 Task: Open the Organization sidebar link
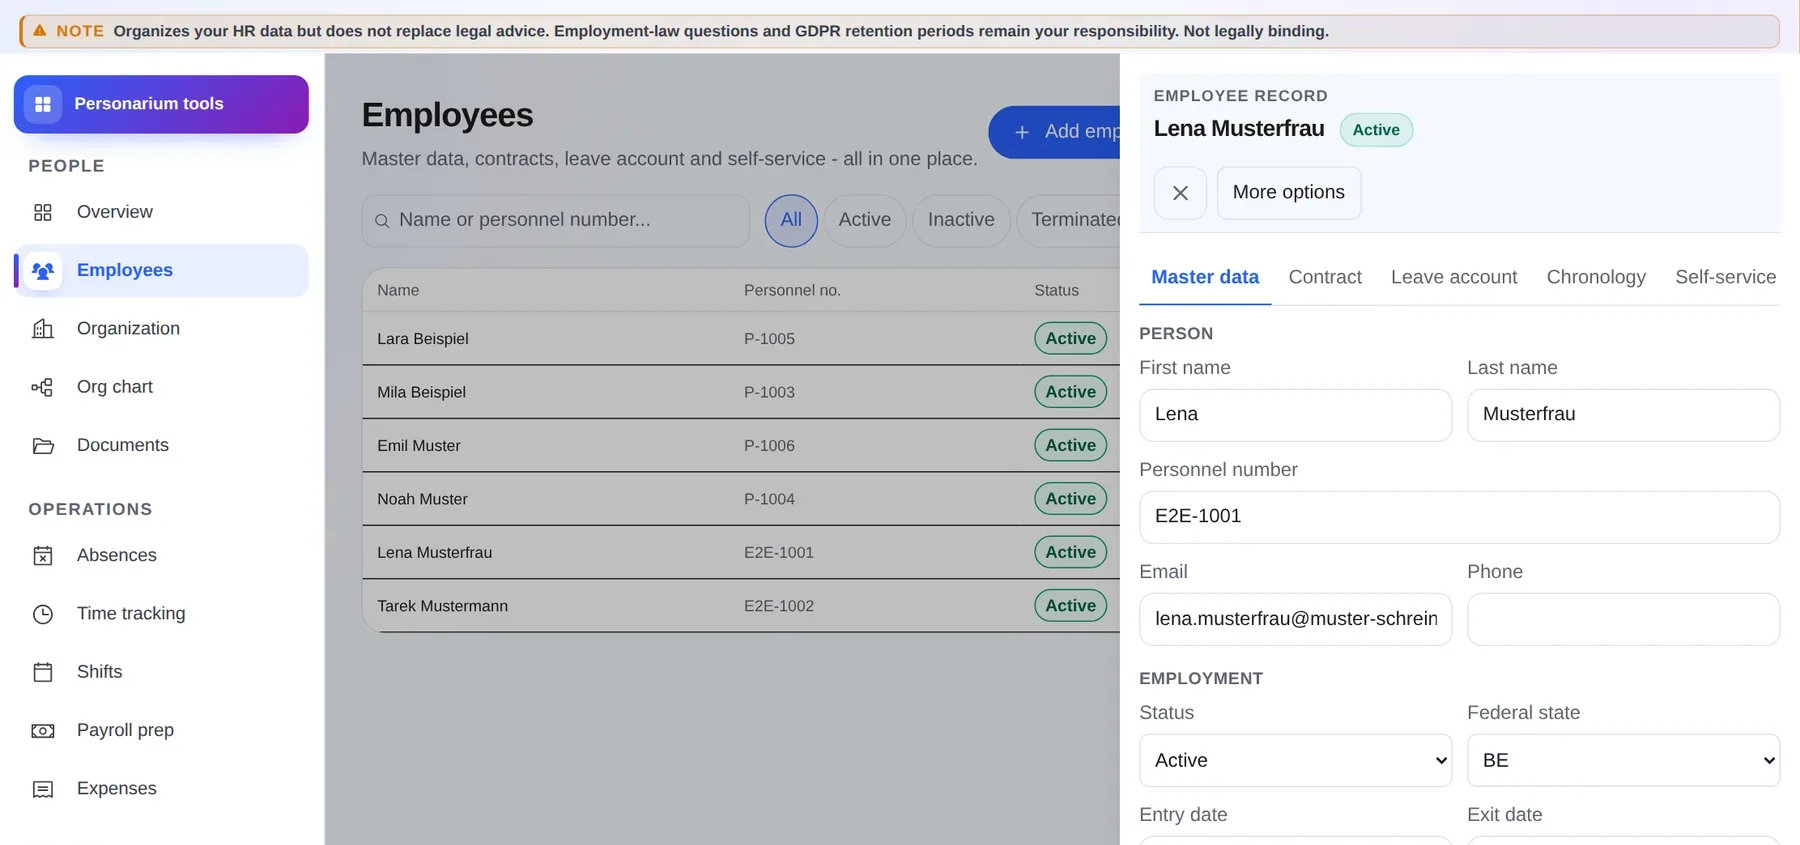161,329
